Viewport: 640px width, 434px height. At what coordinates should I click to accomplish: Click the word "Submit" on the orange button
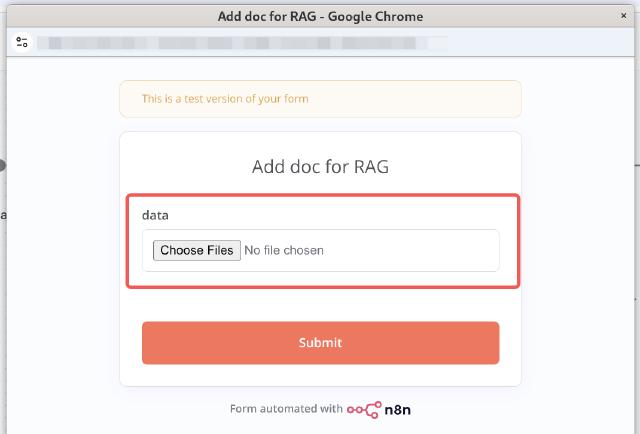coord(320,343)
